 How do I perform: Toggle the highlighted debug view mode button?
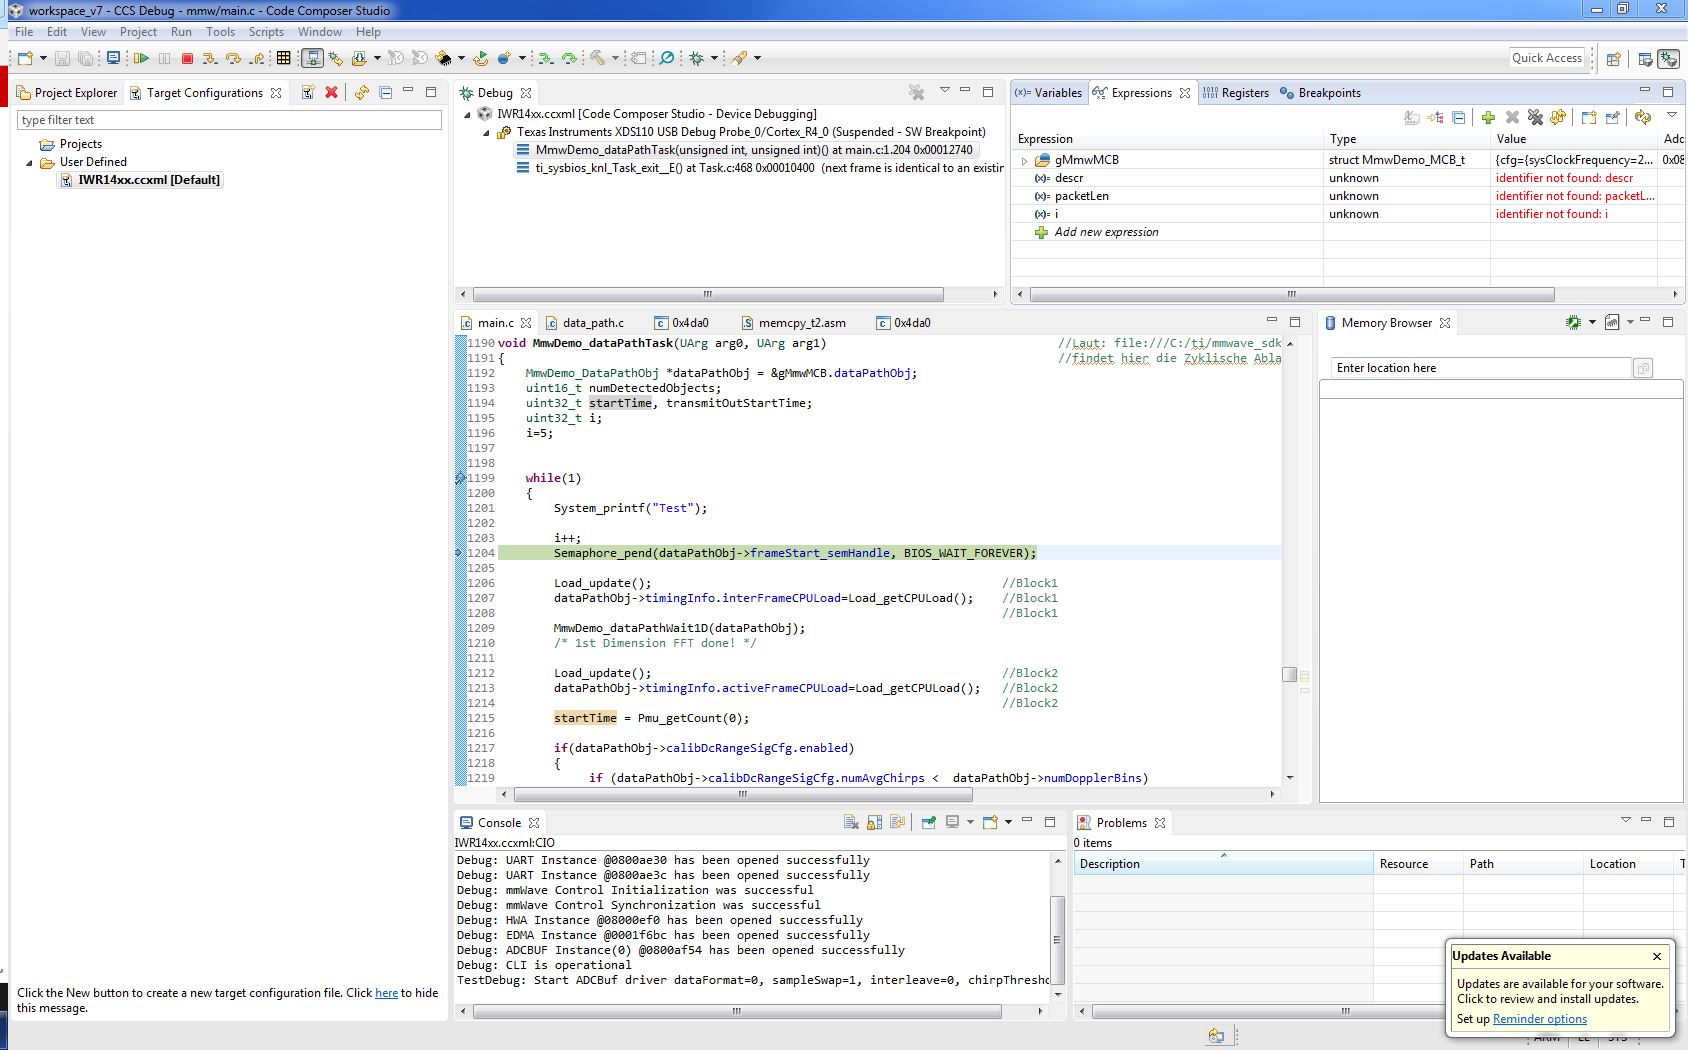312,59
